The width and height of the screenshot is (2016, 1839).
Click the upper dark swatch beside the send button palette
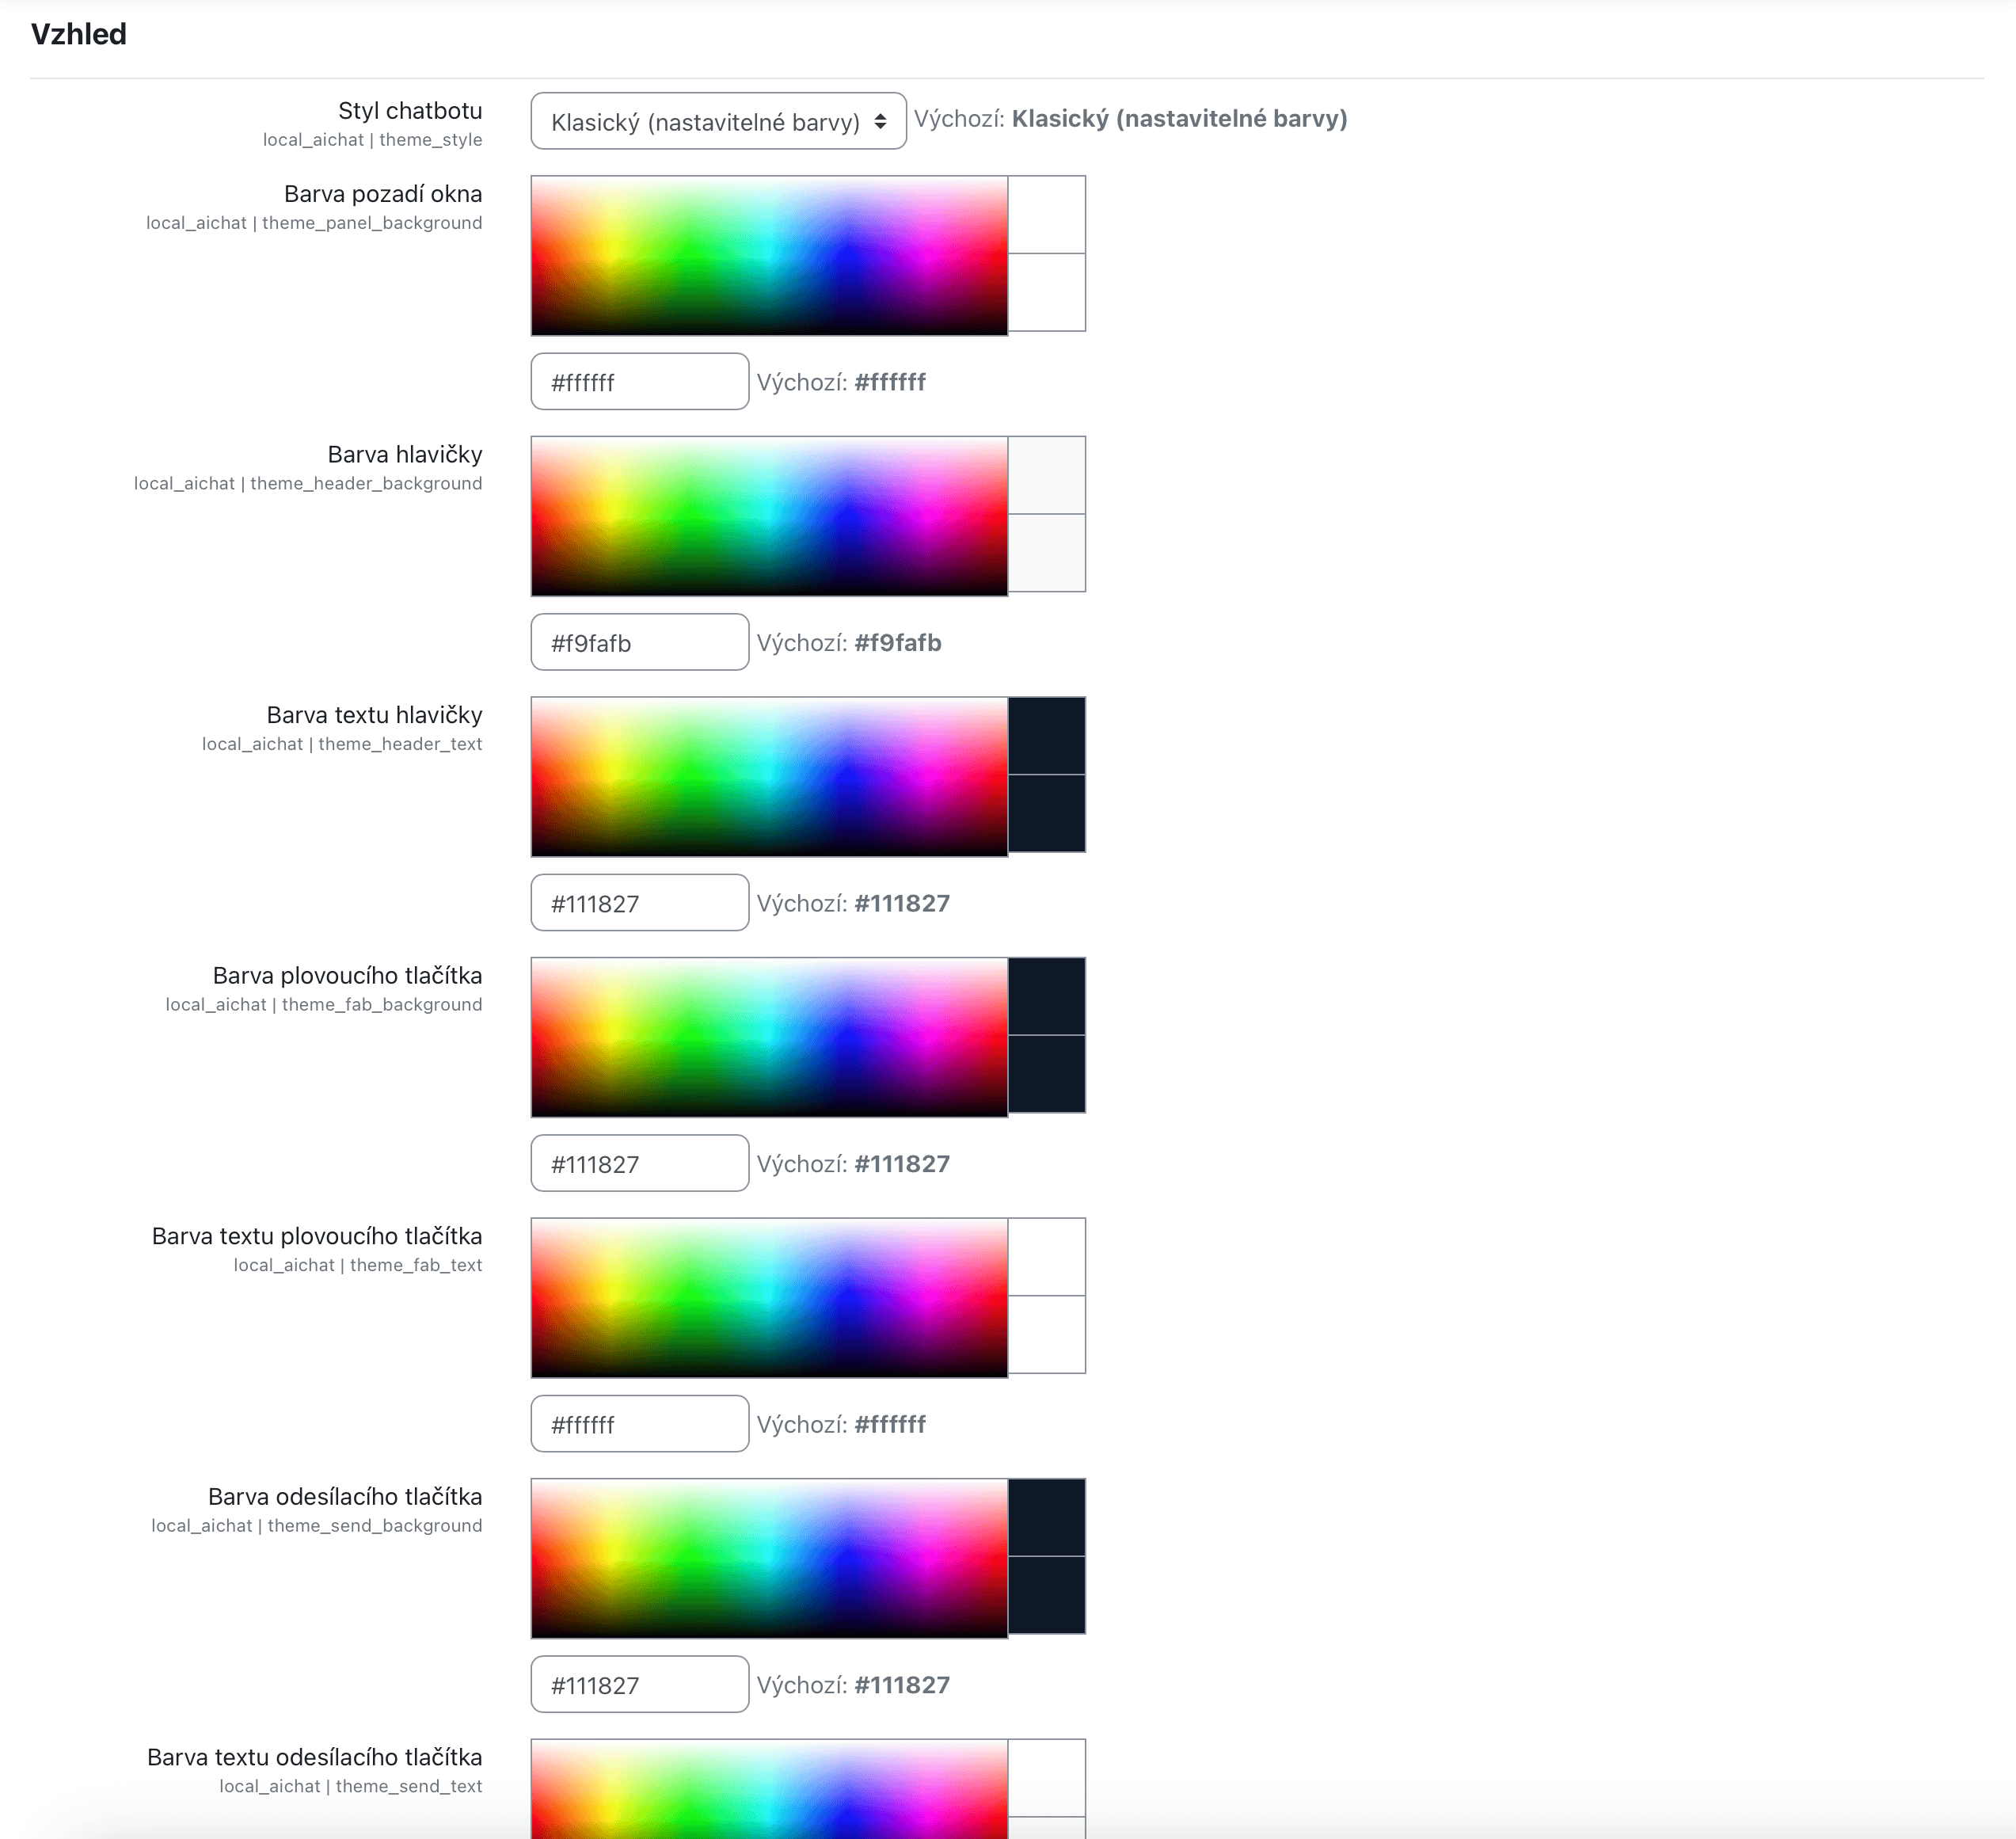click(1046, 1517)
